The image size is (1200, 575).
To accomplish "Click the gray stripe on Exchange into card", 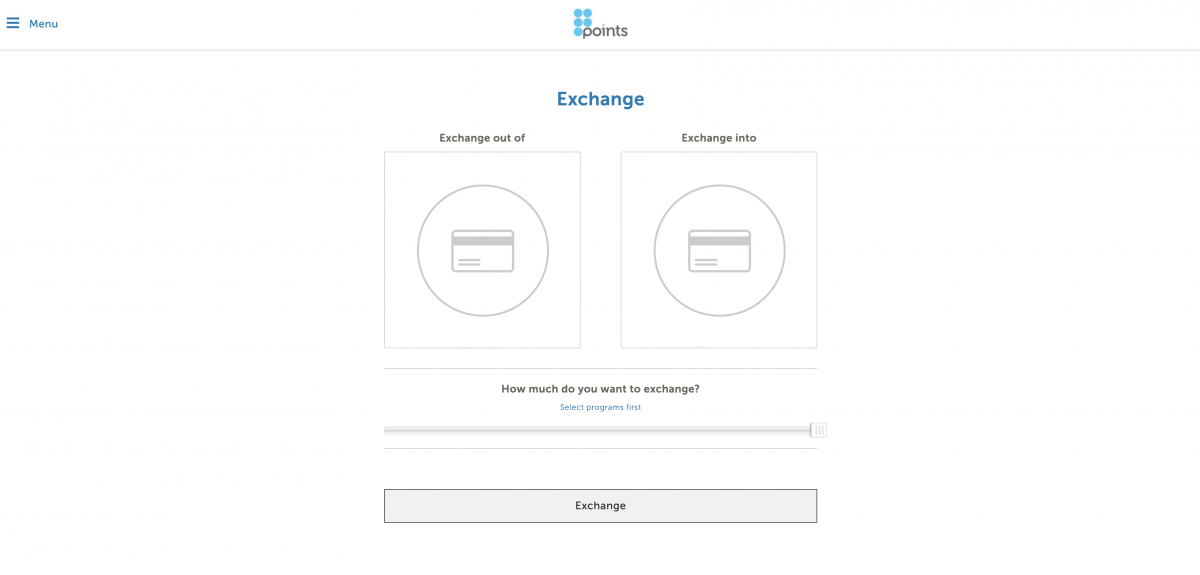I will pos(719,241).
